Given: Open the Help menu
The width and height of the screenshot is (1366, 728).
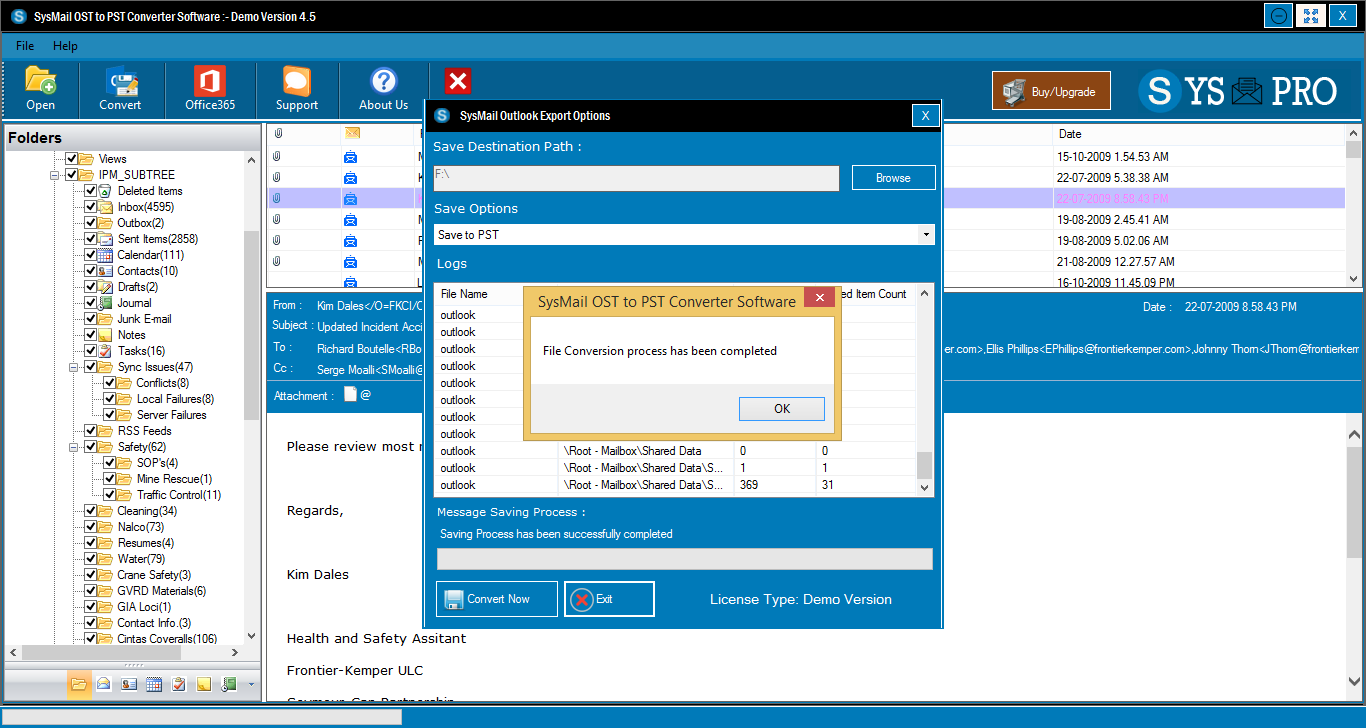Looking at the screenshot, I should 65,46.
